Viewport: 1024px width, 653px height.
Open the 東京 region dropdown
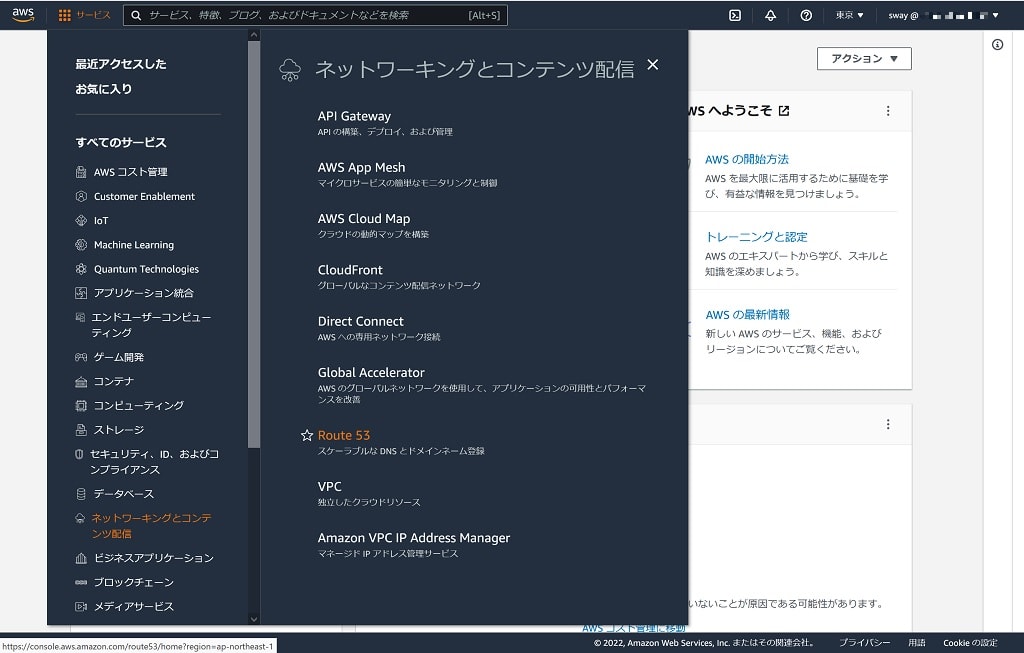(x=850, y=15)
